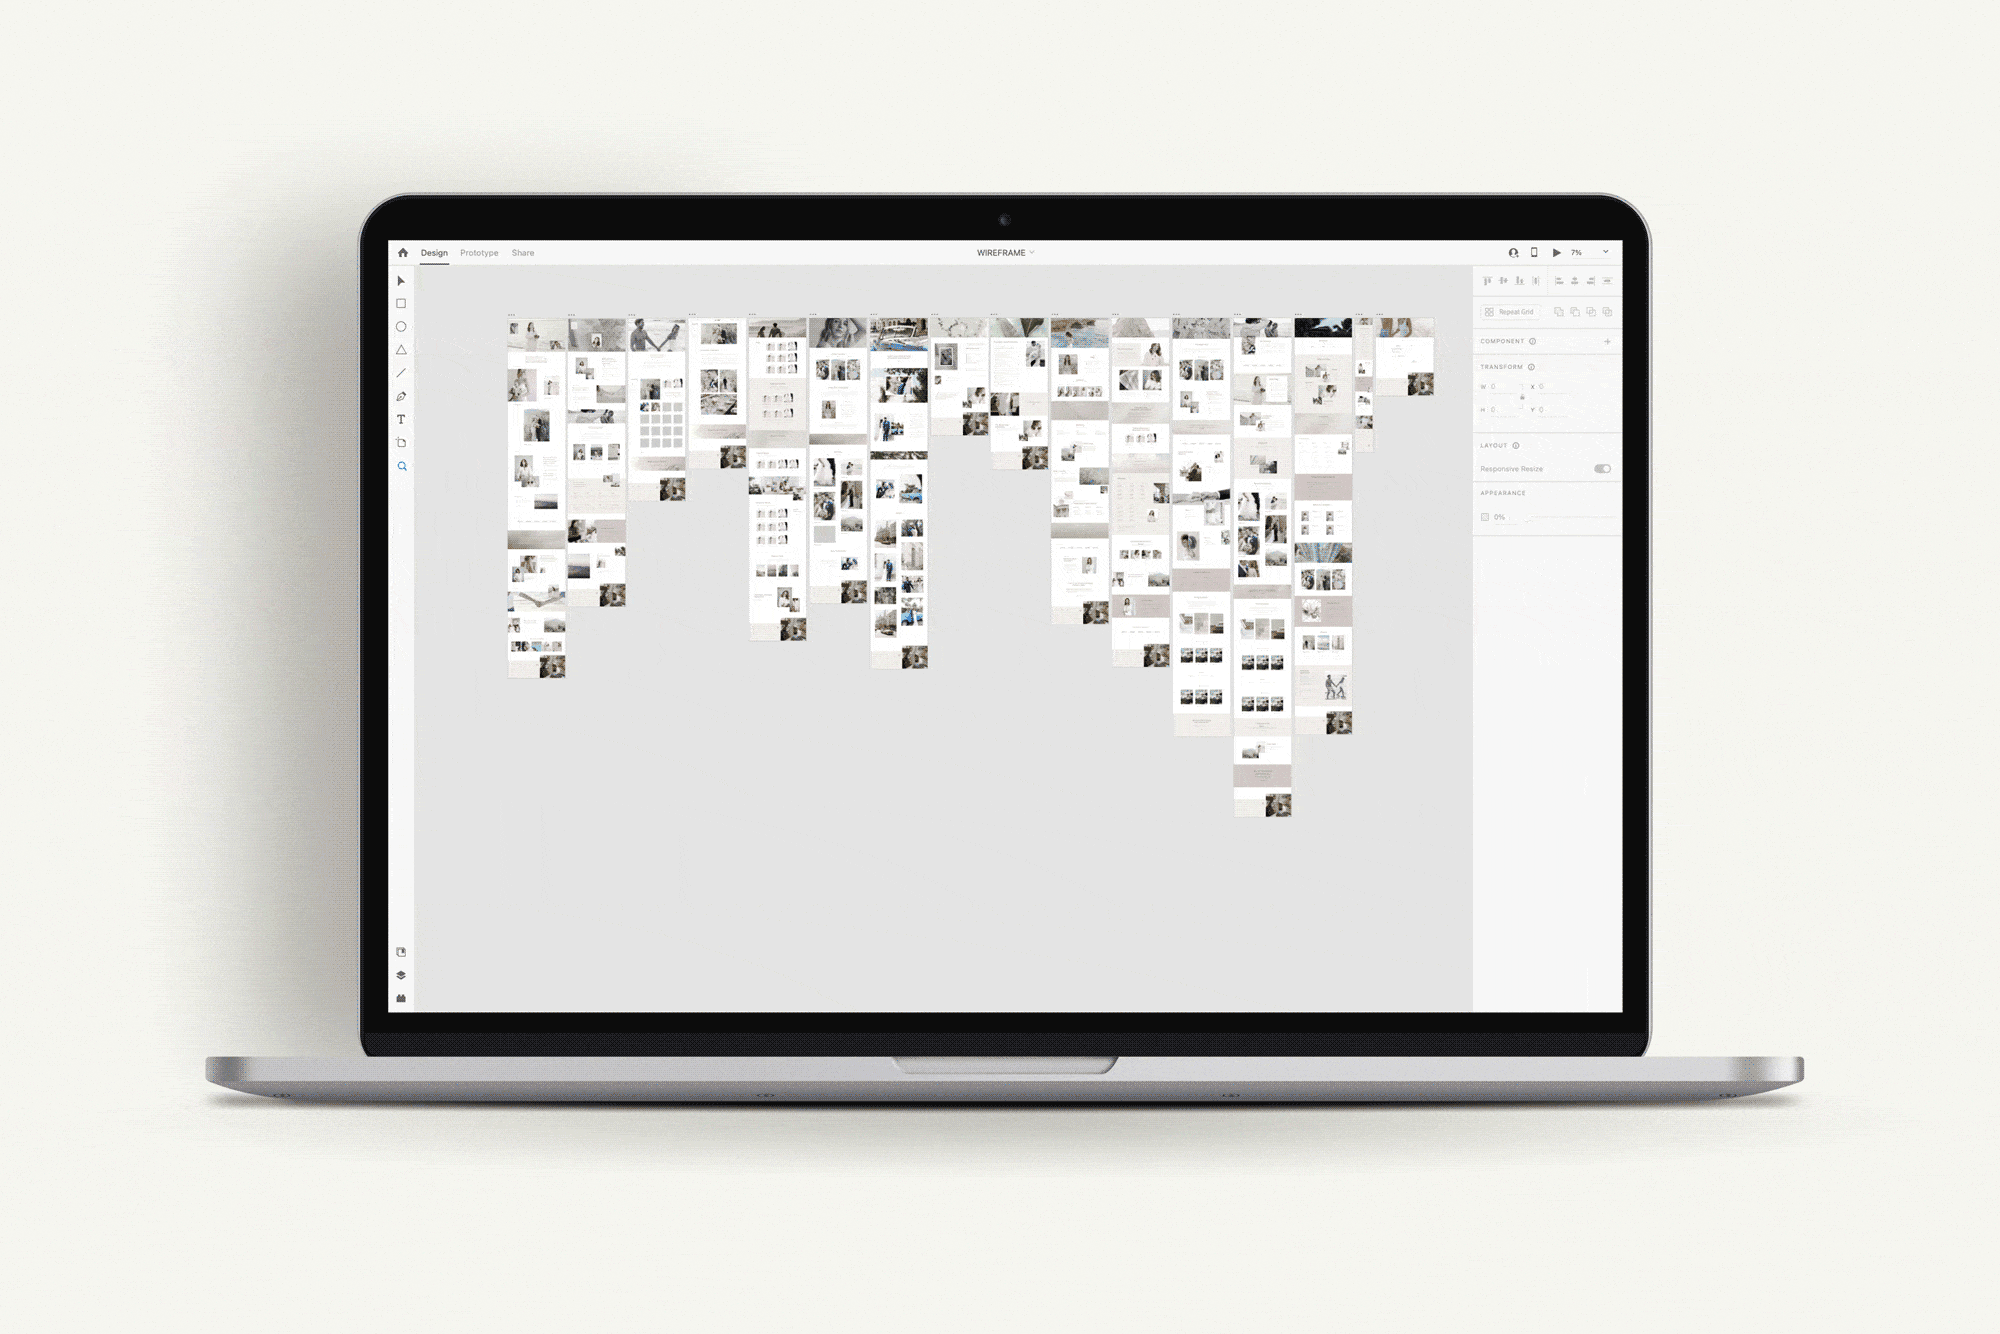2000x1334 pixels.
Task: Click the Repeat Grid button
Action: coord(1507,310)
